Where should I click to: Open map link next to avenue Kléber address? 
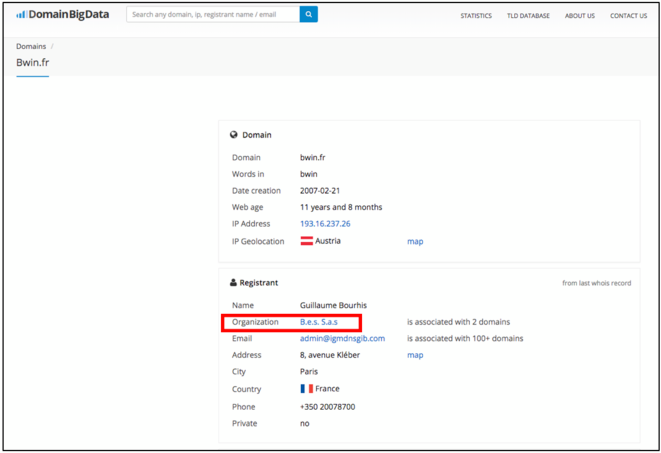(415, 355)
